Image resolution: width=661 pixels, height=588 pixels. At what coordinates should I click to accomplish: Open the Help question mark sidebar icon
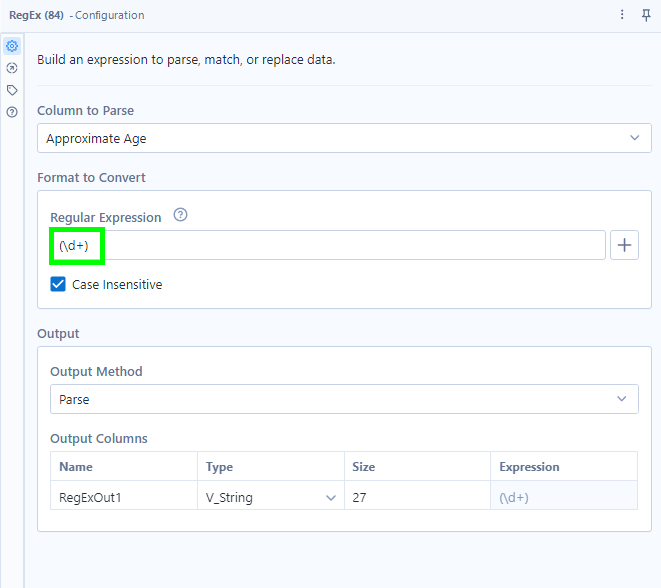click(x=12, y=112)
